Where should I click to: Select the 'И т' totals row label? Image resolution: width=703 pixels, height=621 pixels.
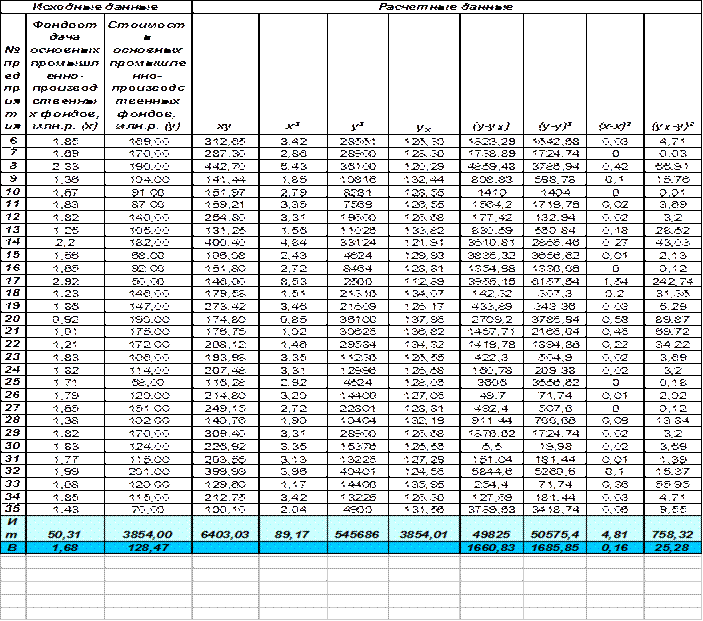(x=13, y=529)
